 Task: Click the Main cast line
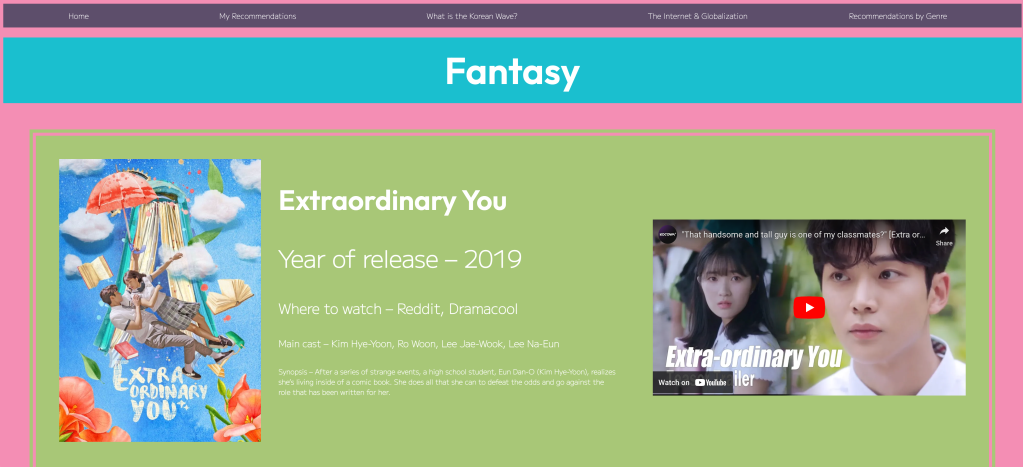[418, 344]
